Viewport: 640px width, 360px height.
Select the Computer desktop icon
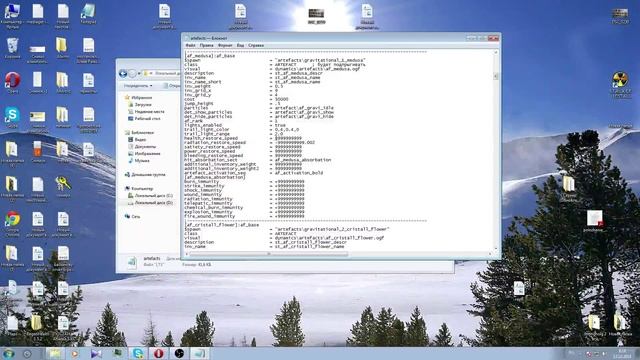point(12,16)
